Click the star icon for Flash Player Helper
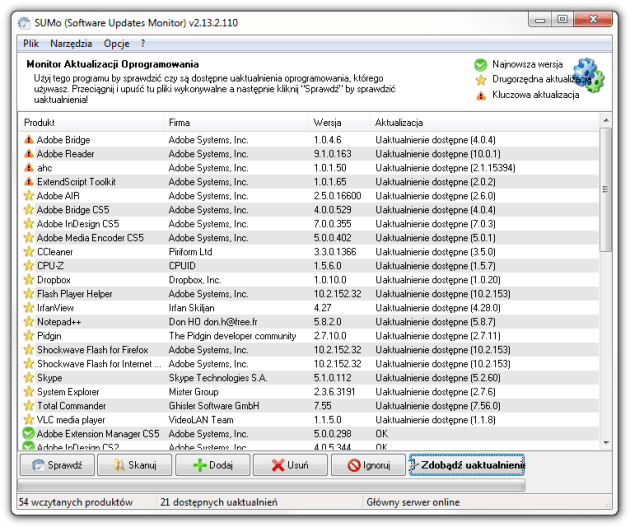Image resolution: width=630 pixels, height=527 pixels. coord(29,294)
